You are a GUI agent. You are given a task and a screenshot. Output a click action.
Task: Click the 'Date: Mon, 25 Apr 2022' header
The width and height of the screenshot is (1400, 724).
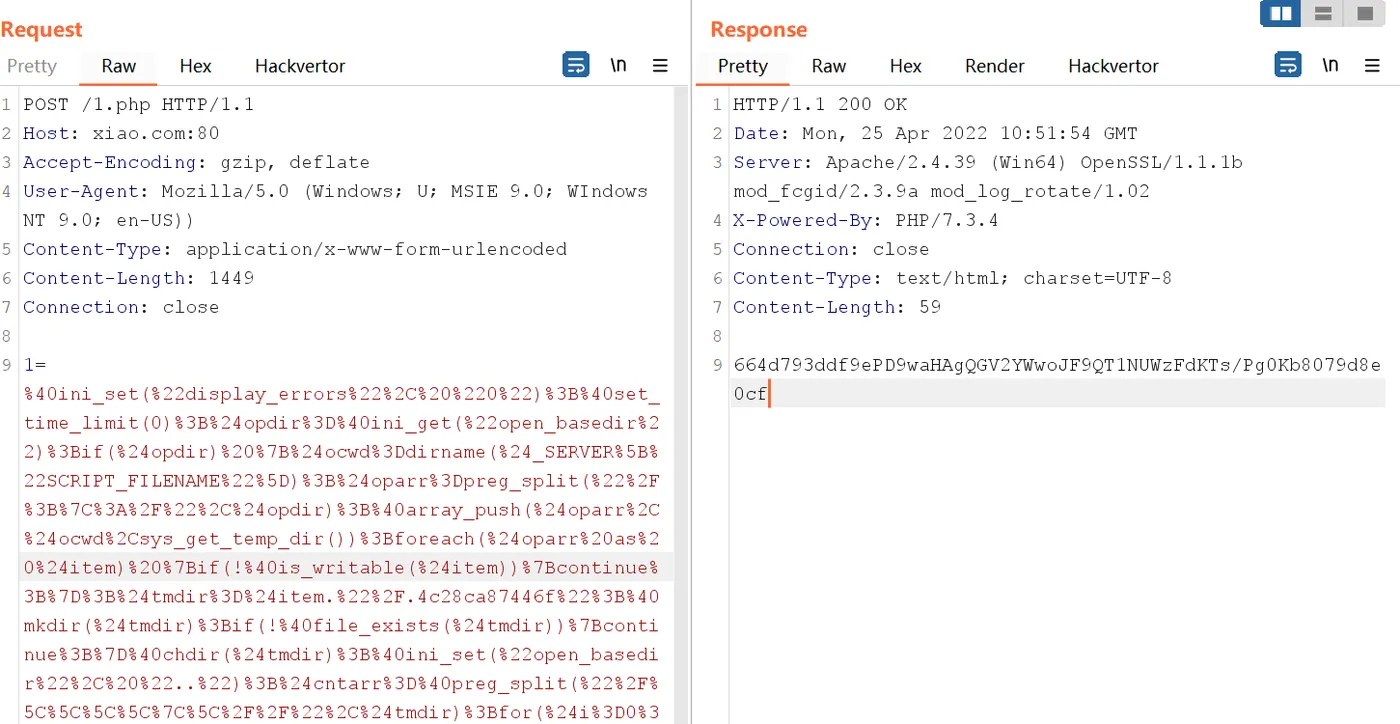935,133
